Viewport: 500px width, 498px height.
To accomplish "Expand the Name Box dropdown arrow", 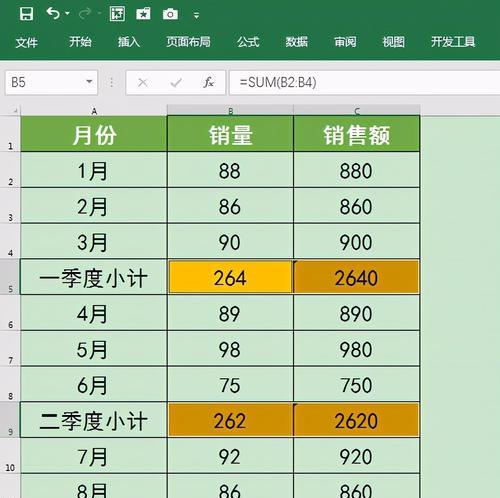I will tap(89, 82).
